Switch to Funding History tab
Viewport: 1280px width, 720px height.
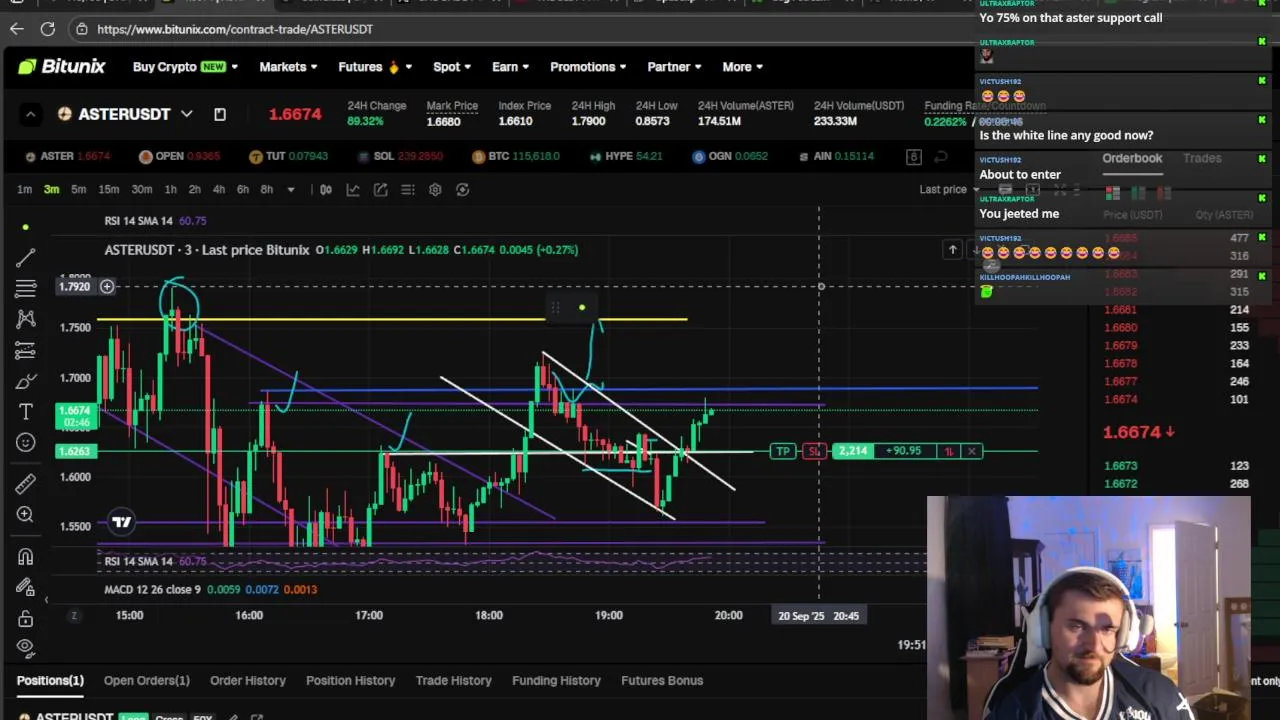[556, 680]
